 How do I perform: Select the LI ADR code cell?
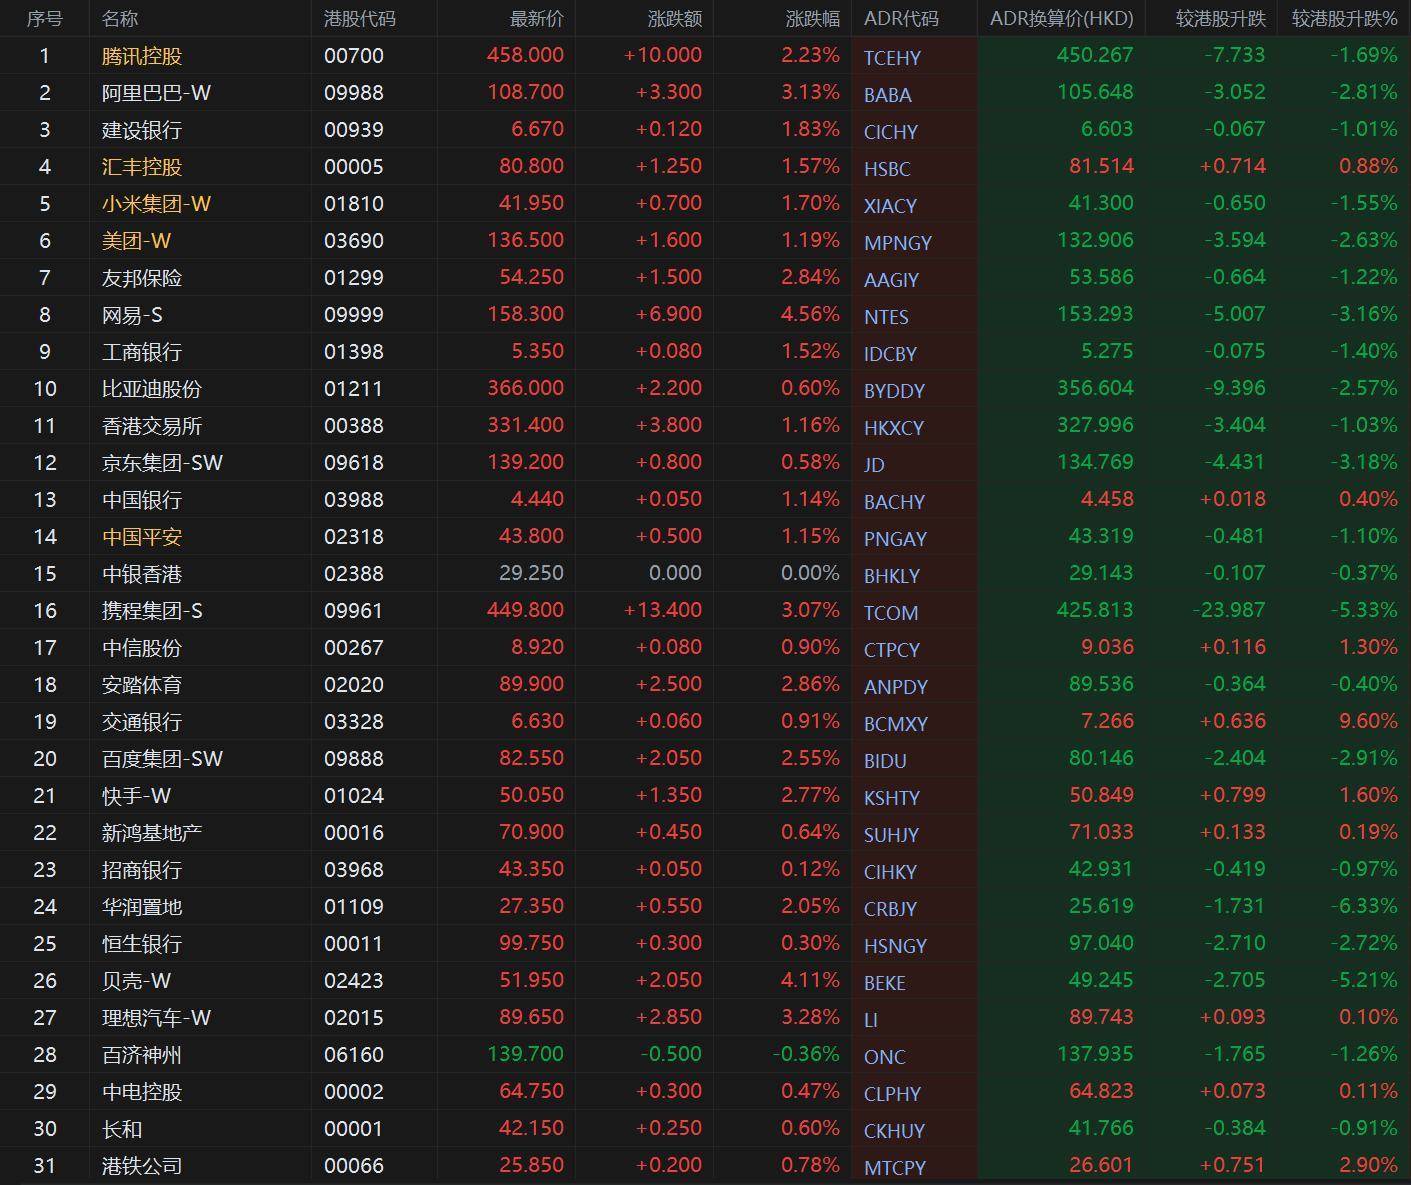point(871,1020)
